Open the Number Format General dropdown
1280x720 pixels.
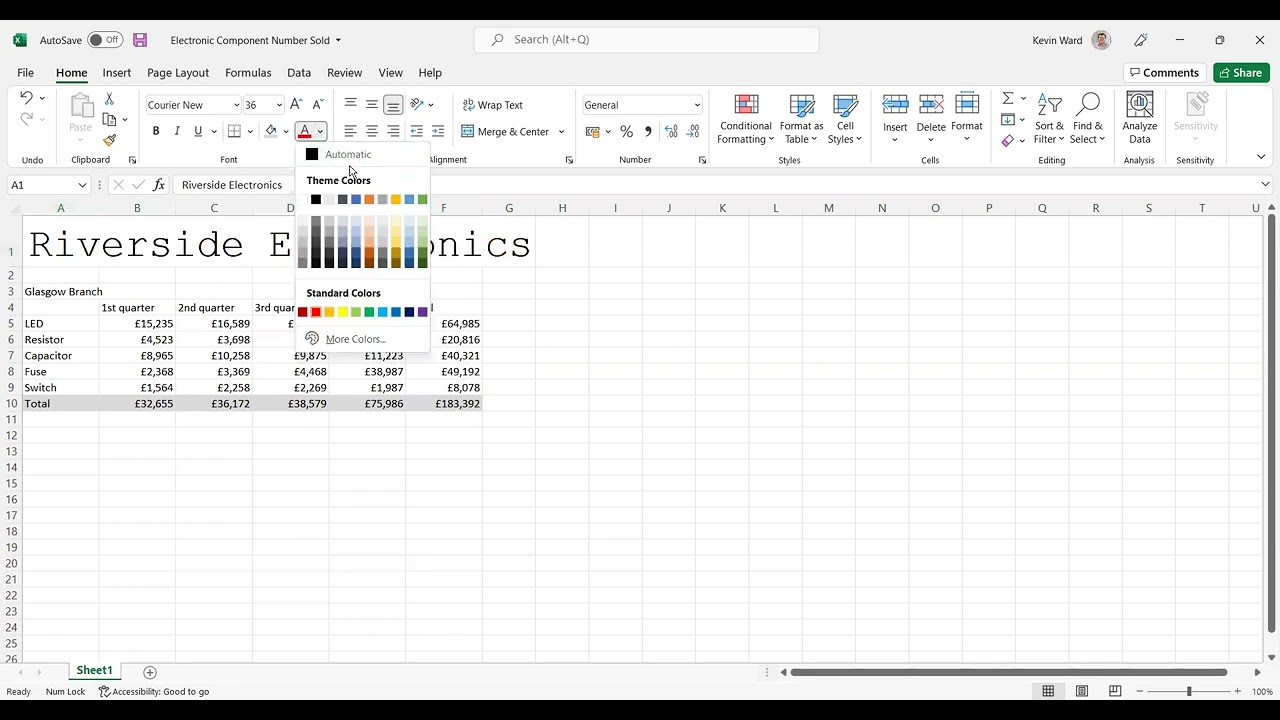tap(697, 105)
